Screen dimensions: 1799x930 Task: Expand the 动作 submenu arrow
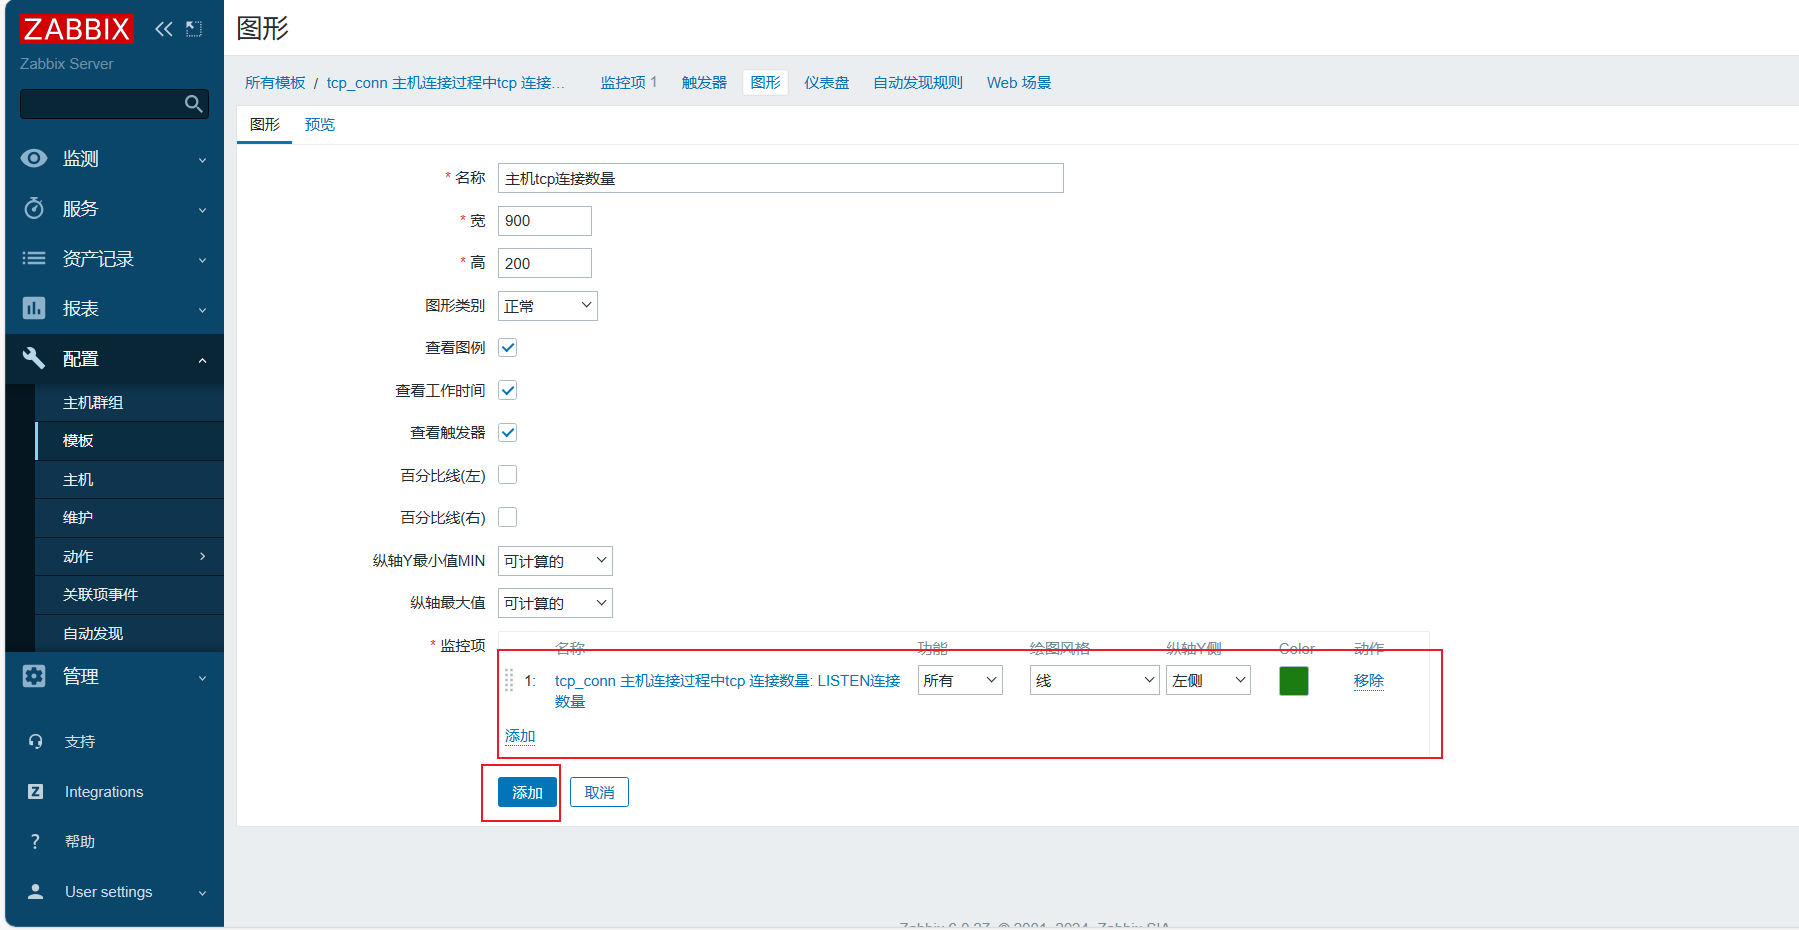pyautogui.click(x=203, y=556)
